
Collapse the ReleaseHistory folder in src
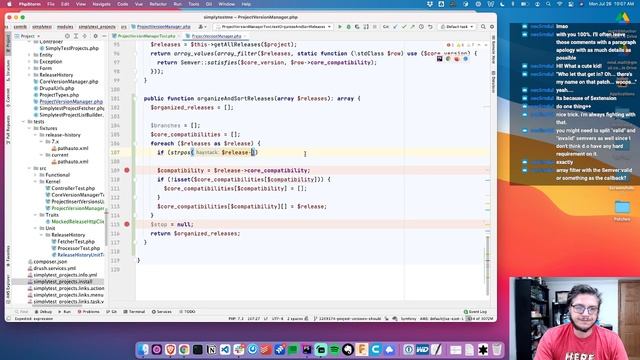tap(30, 75)
